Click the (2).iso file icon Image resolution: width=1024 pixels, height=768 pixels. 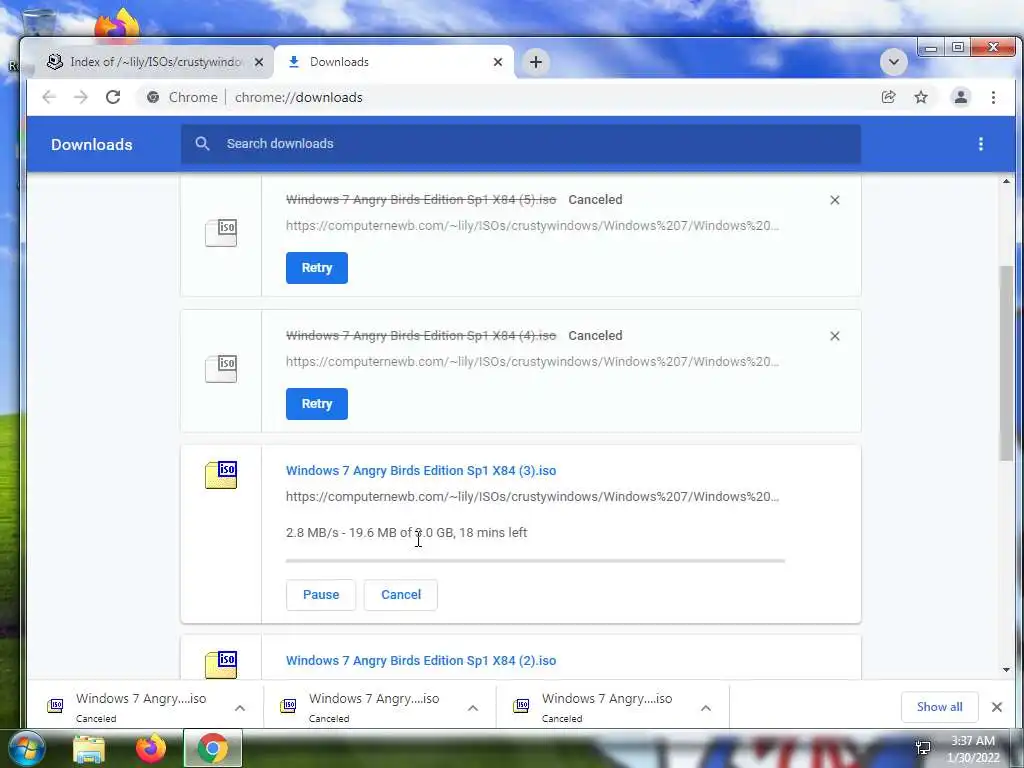coord(221,664)
